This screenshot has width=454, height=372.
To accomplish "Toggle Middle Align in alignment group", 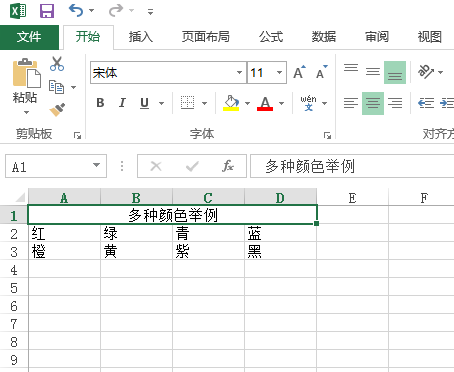I will 373,72.
